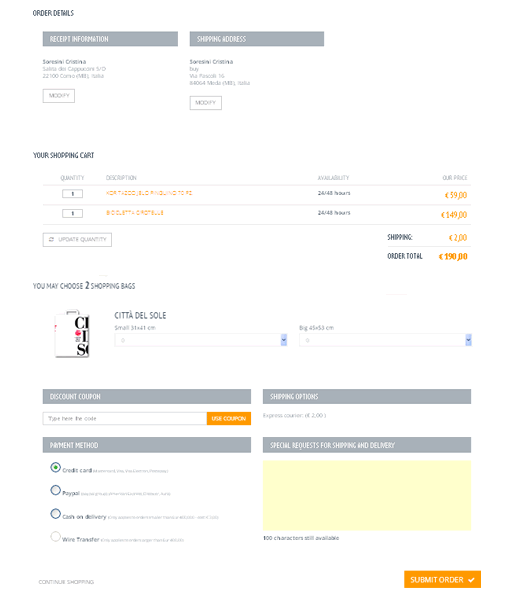Focus the discount coupon code field
The height and width of the screenshot is (591, 505).
[125, 418]
